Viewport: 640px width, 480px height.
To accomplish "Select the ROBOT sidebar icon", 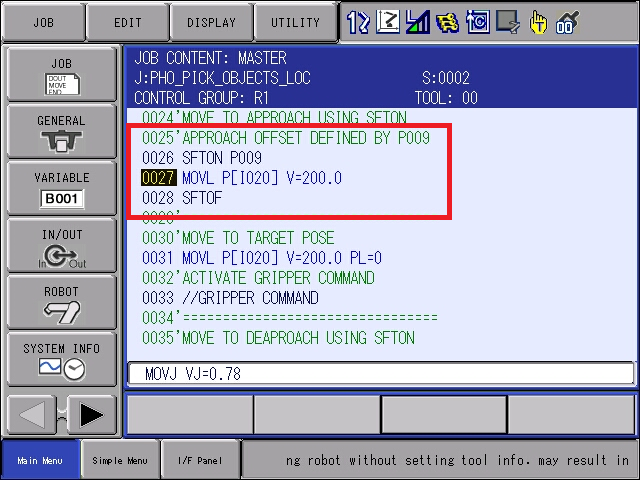I will pyautogui.click(x=62, y=303).
